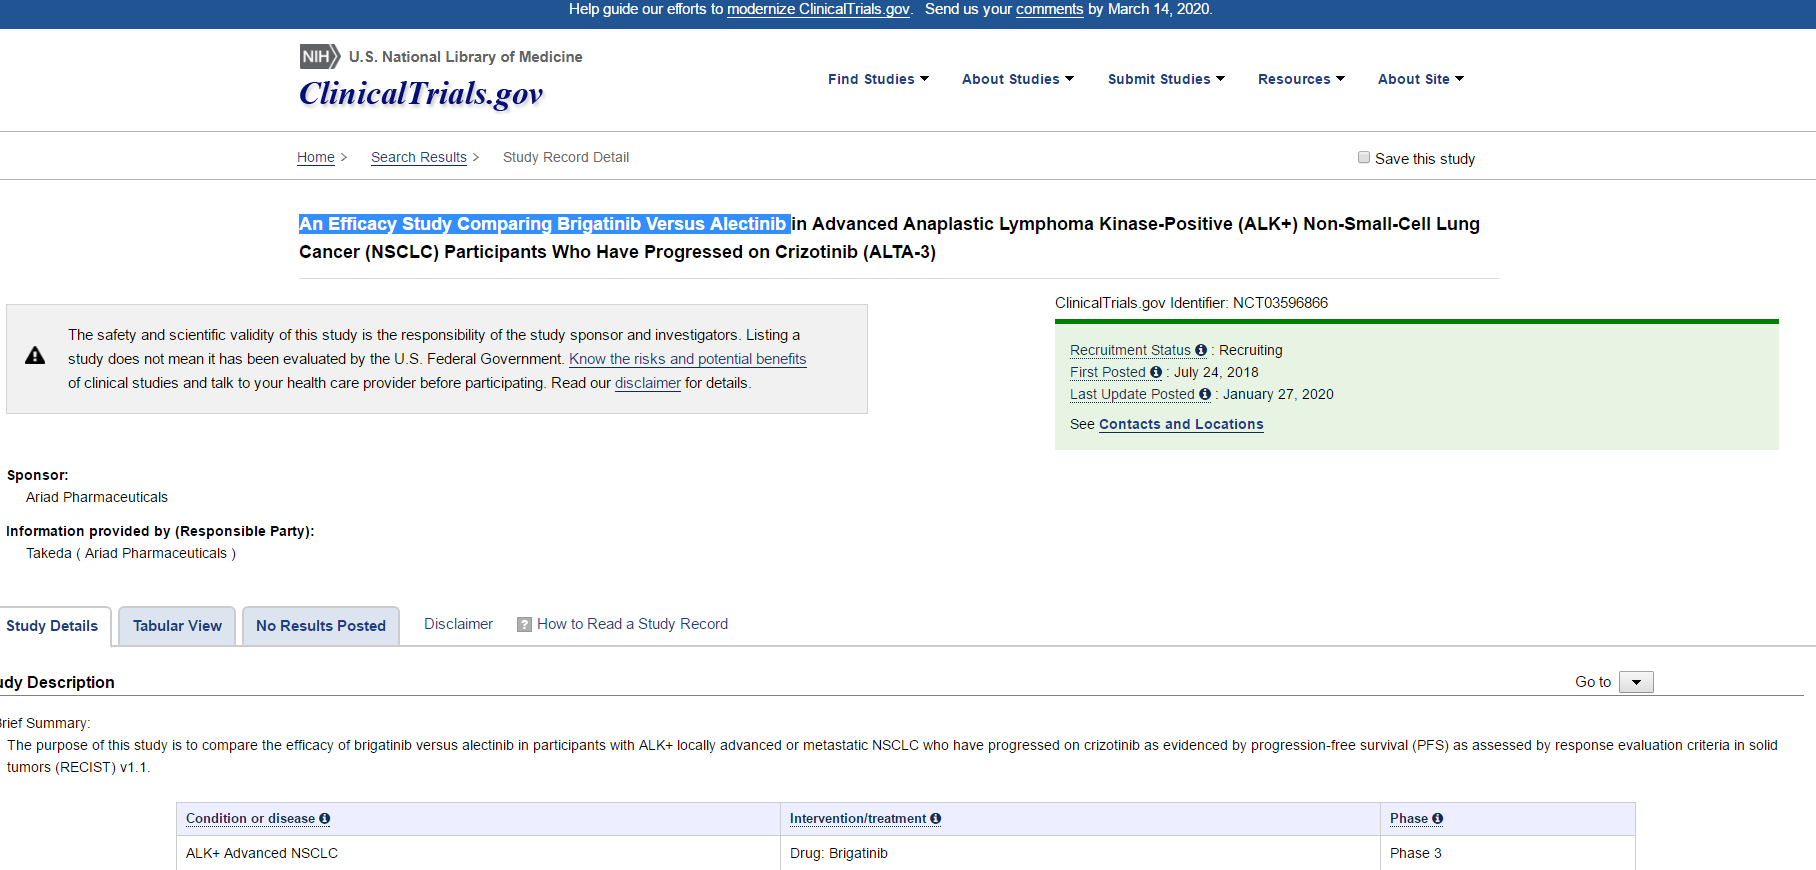The height and width of the screenshot is (870, 1816).
Task: Click the Last Update Posted info icon
Action: [1205, 394]
